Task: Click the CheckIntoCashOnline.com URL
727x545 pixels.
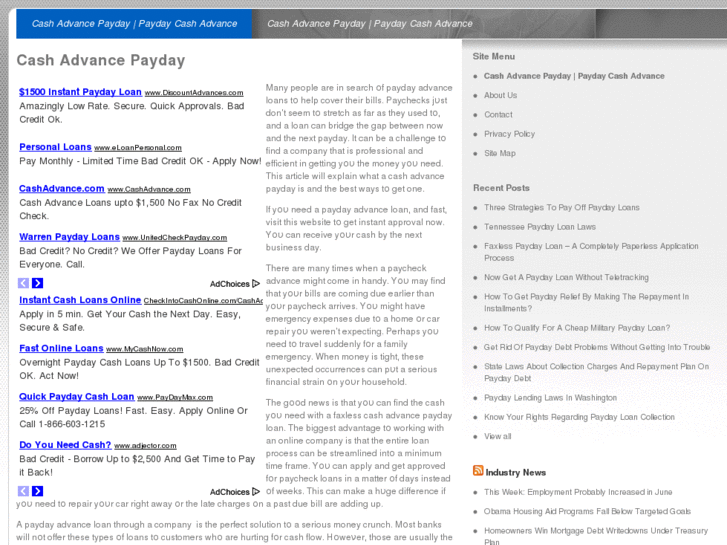Action: click(203, 301)
